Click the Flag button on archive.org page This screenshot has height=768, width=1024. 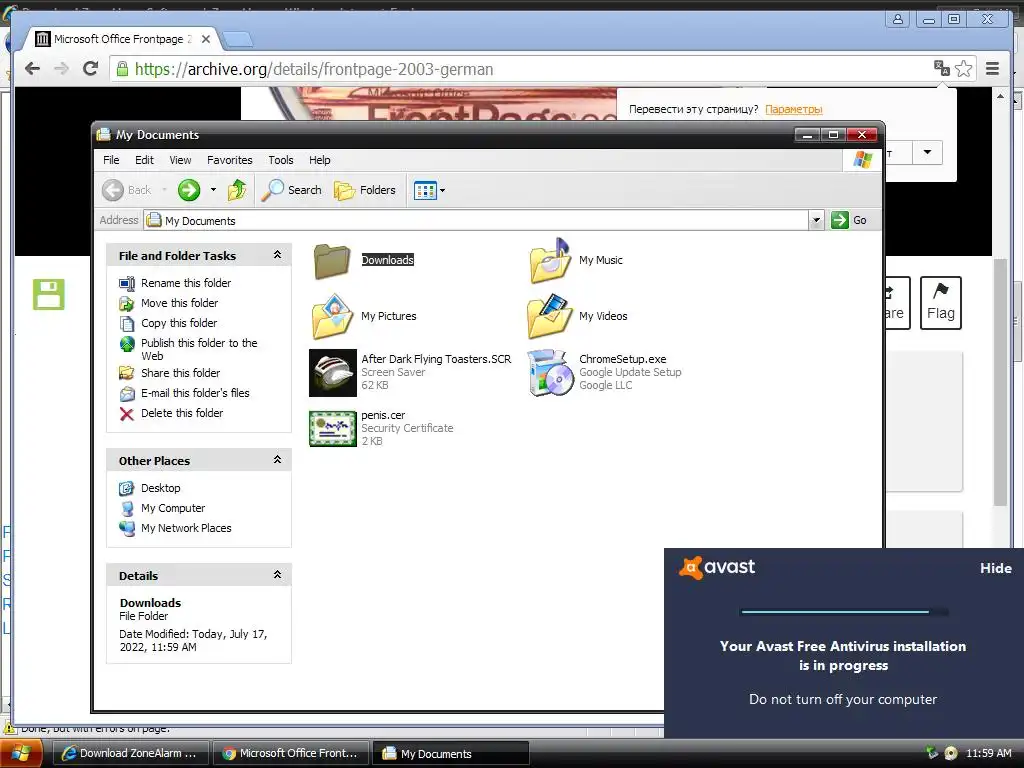pyautogui.click(x=940, y=303)
